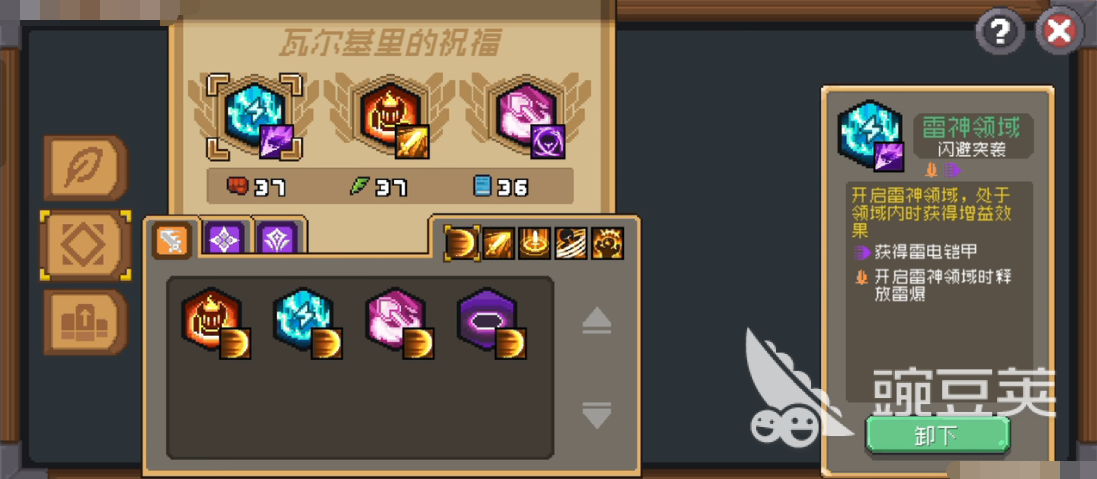Filter by the raised fist rune
The height and width of the screenshot is (479, 1097).
[x=607, y=243]
